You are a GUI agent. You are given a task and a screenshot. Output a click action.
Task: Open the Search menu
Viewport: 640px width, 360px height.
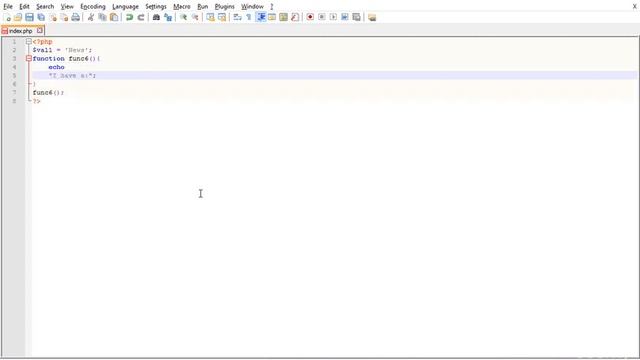(45, 7)
